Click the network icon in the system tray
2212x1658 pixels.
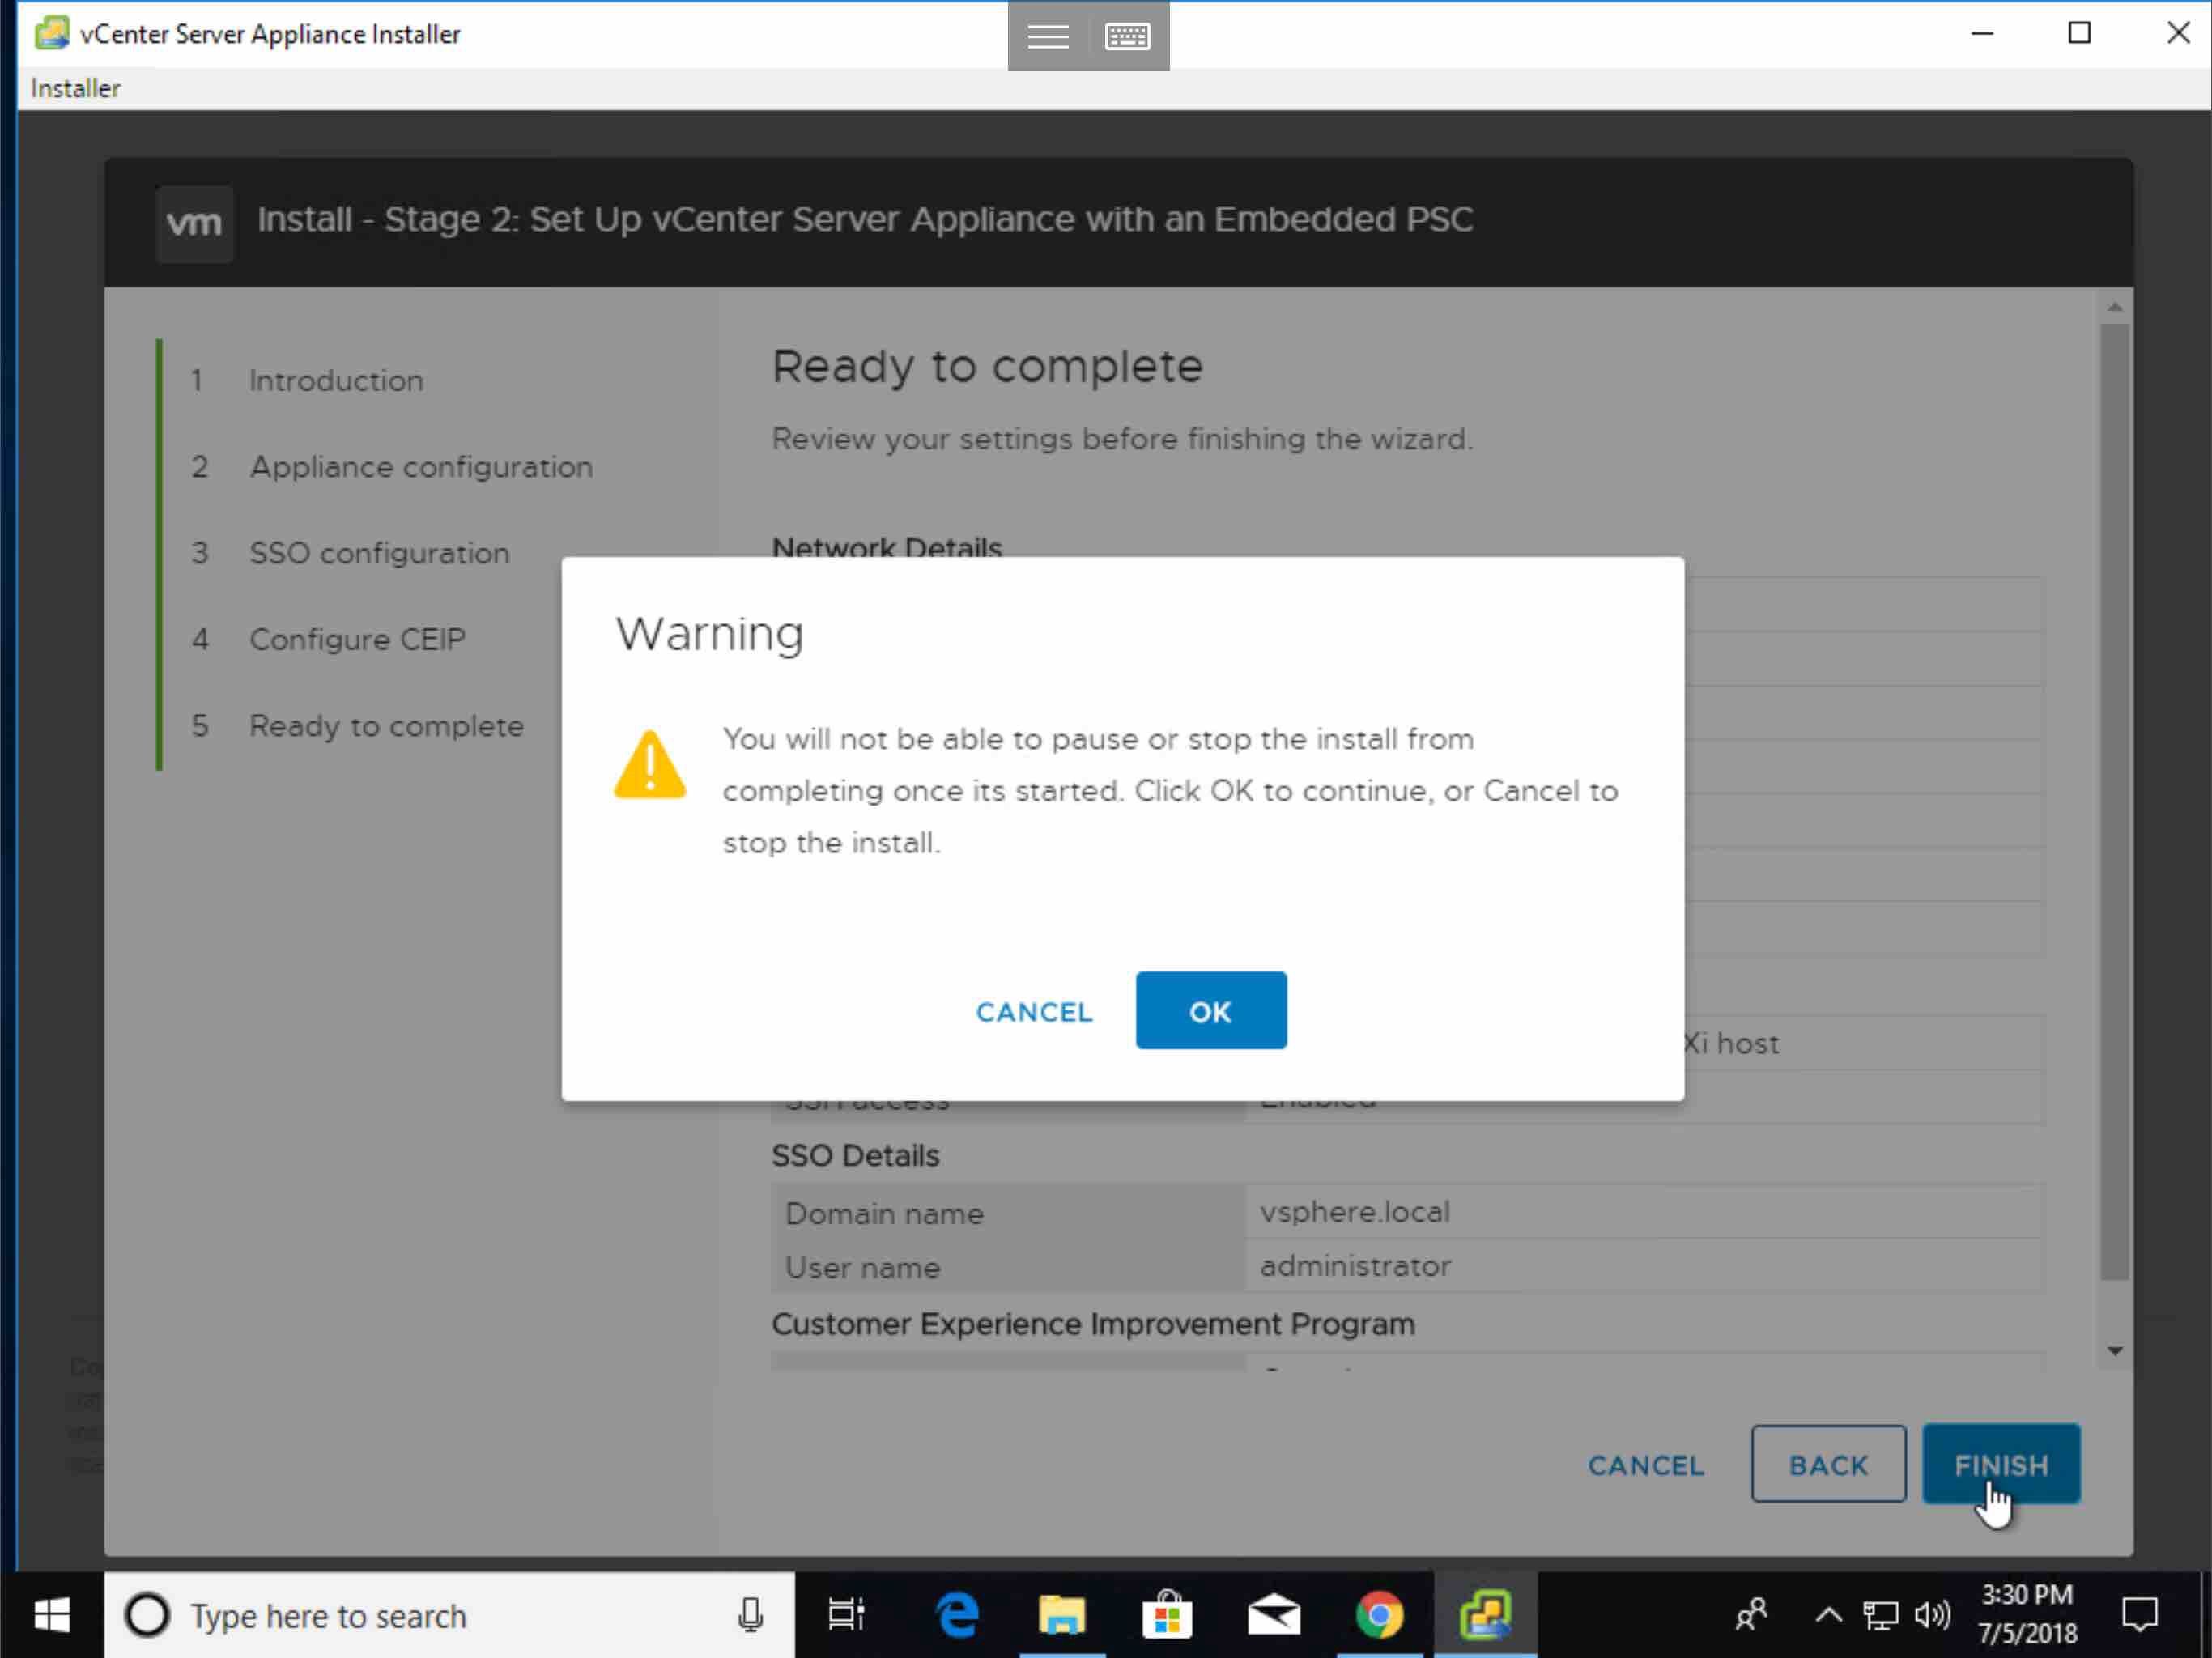(x=1880, y=1615)
